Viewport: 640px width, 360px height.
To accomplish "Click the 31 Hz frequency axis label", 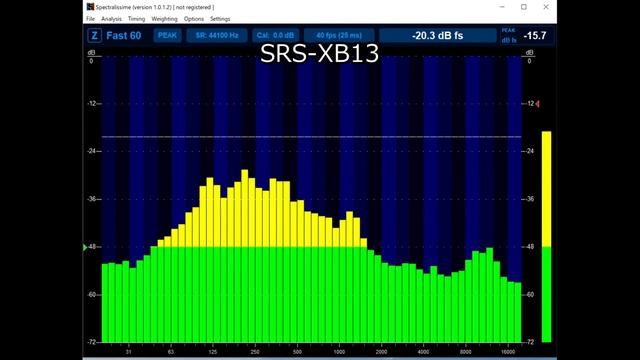I will (129, 352).
